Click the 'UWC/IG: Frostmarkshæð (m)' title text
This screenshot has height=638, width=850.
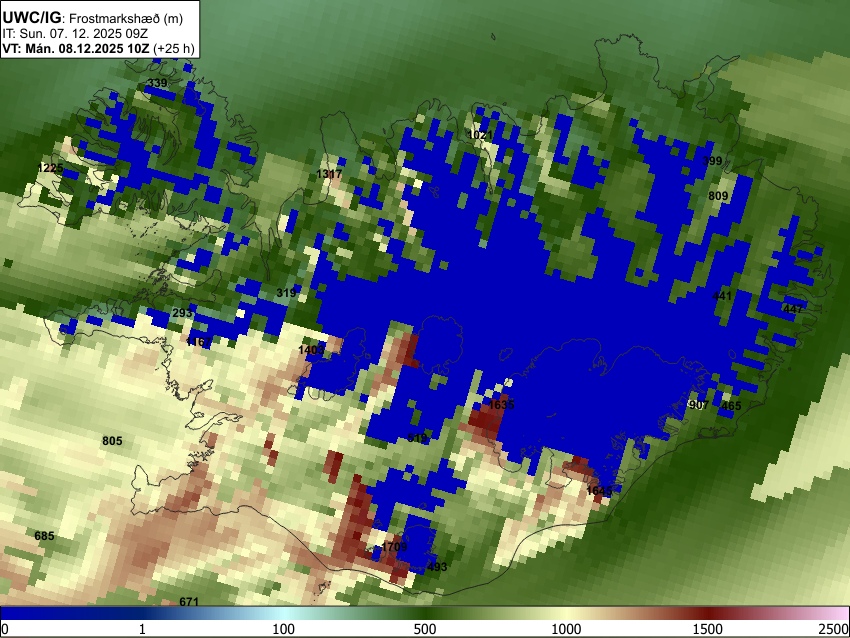coord(93,18)
